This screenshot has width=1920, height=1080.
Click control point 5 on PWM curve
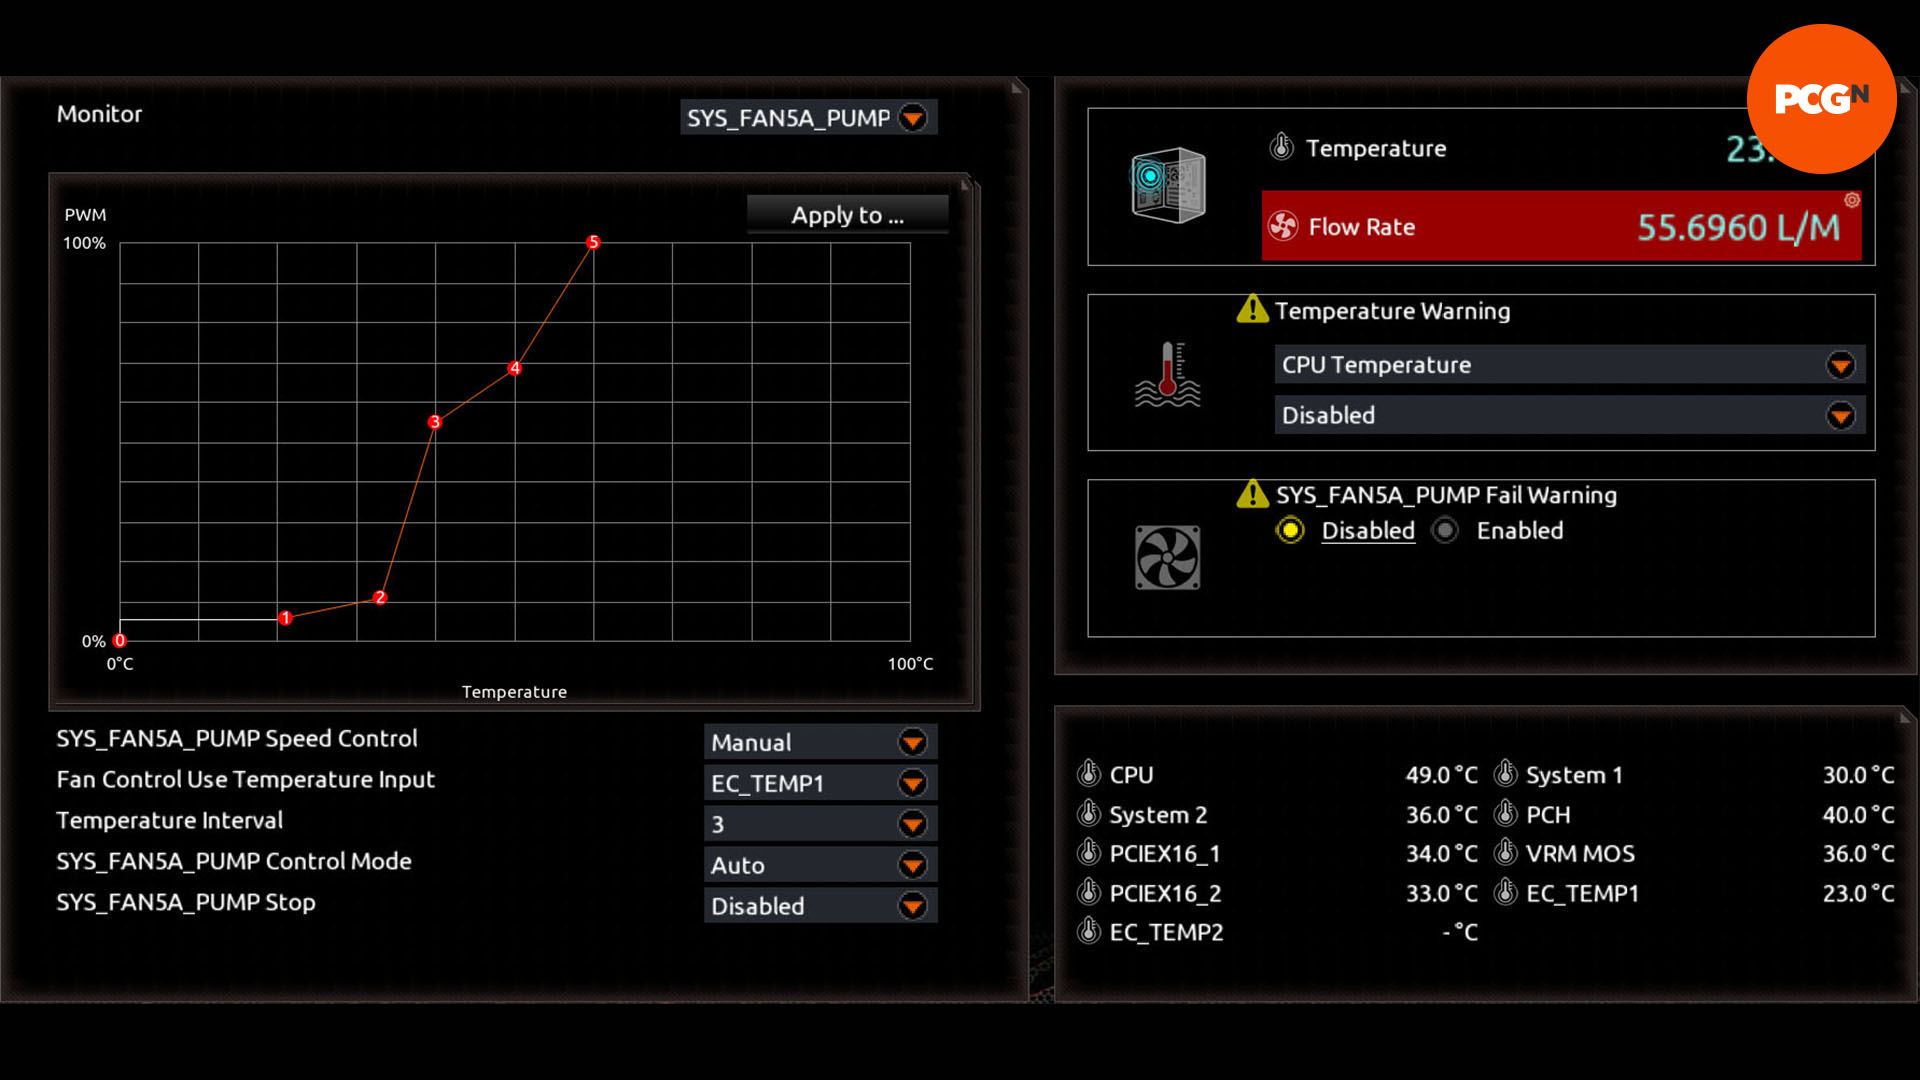tap(592, 240)
